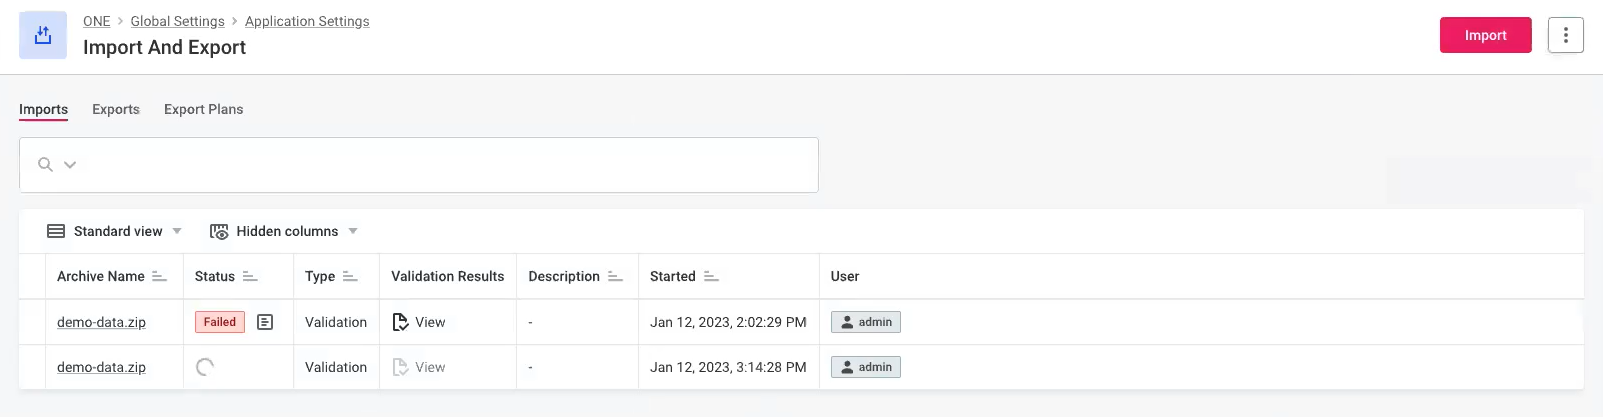This screenshot has width=1603, height=417.
Task: Click the red Import button
Action: (x=1485, y=35)
